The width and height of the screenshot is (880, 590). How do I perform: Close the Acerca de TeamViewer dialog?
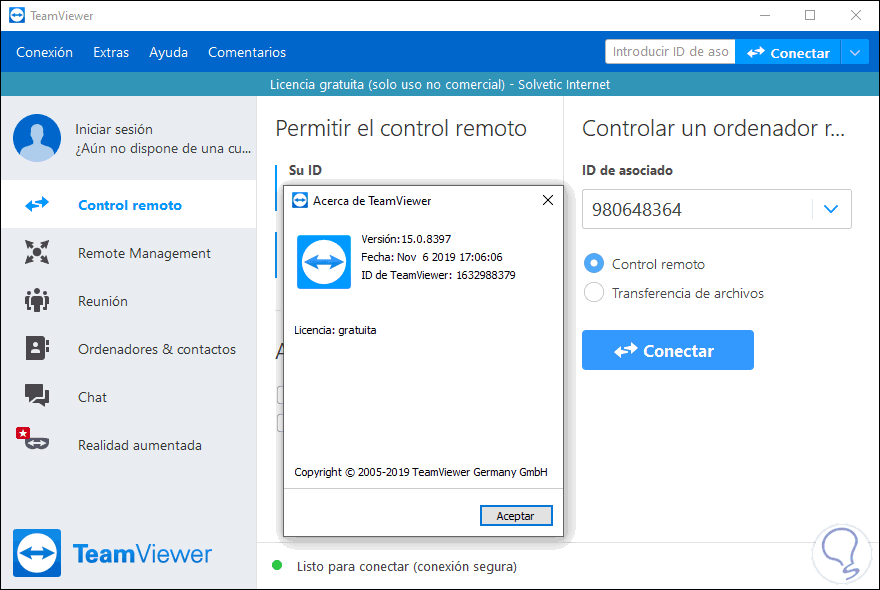(x=548, y=200)
